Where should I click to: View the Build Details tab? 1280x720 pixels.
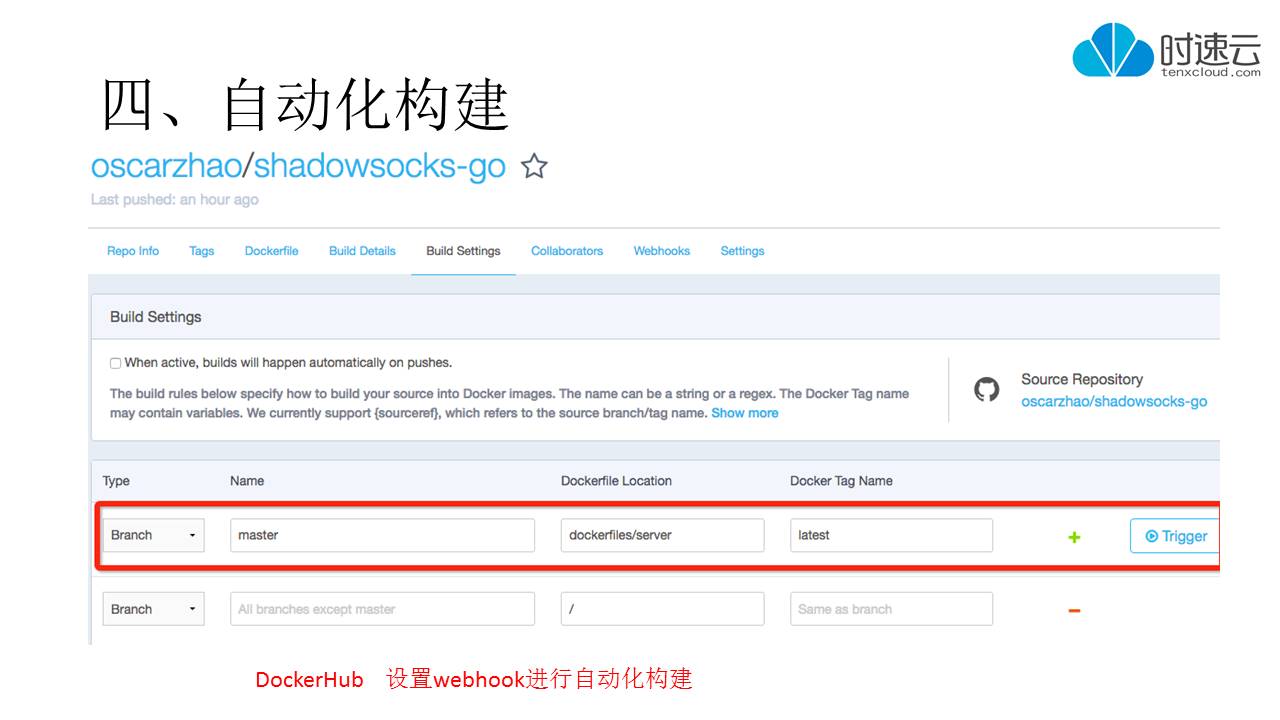pyautogui.click(x=362, y=251)
